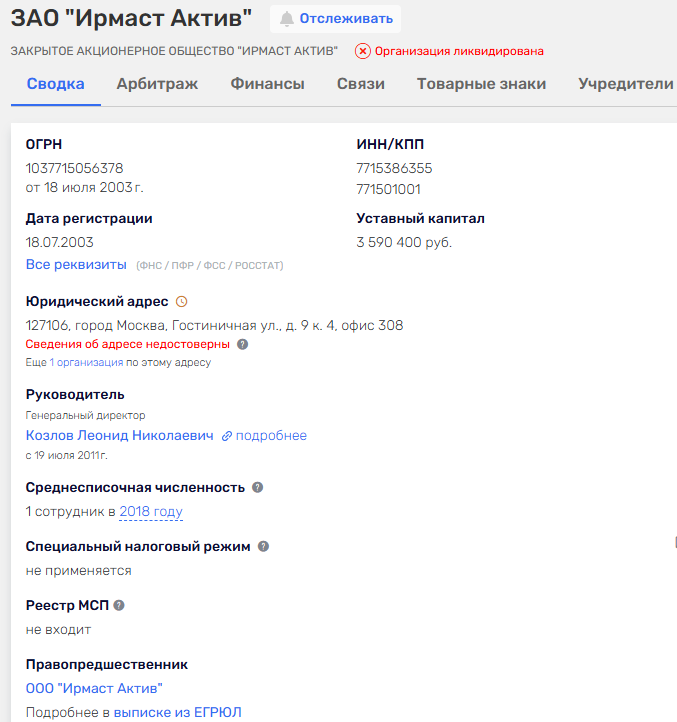Click Сведения об адресе недостоверны warning
The width and height of the screenshot is (677, 722).
[128, 344]
